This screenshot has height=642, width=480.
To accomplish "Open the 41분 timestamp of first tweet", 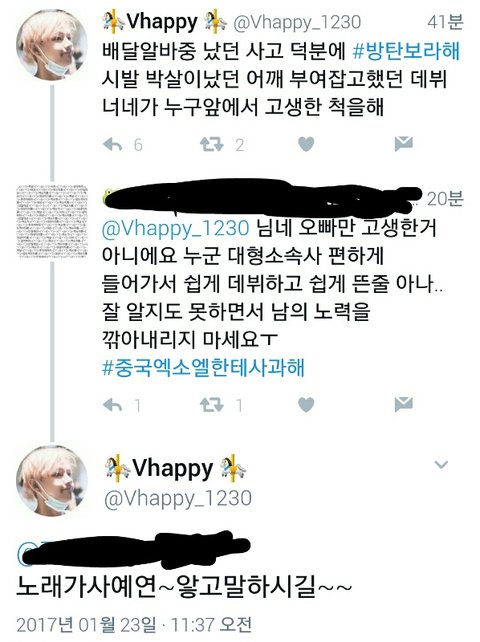I will (x=445, y=22).
